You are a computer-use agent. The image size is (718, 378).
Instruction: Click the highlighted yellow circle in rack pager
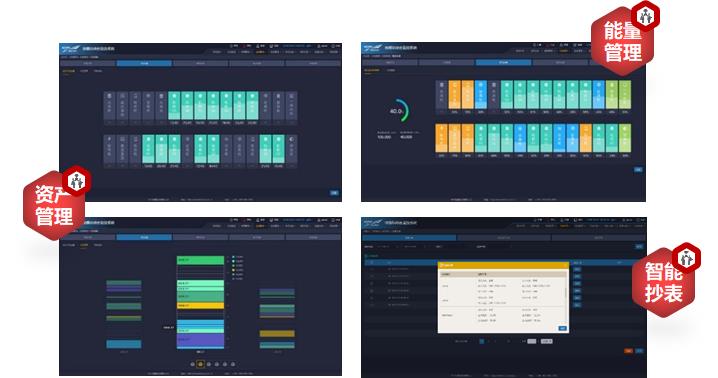click(x=200, y=364)
